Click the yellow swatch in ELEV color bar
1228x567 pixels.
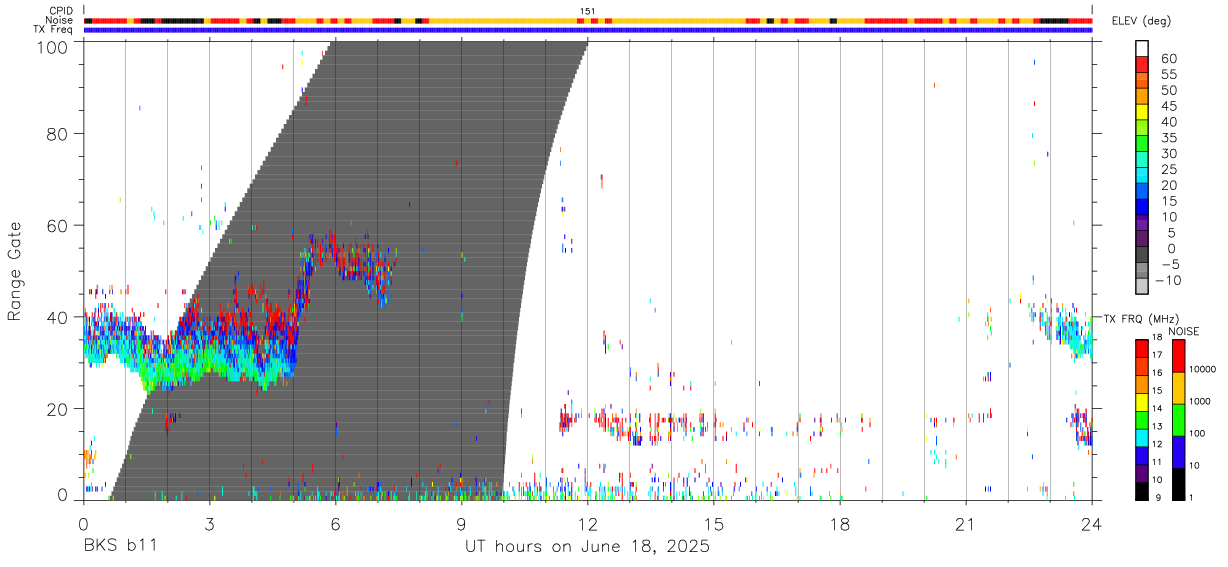click(x=1142, y=113)
